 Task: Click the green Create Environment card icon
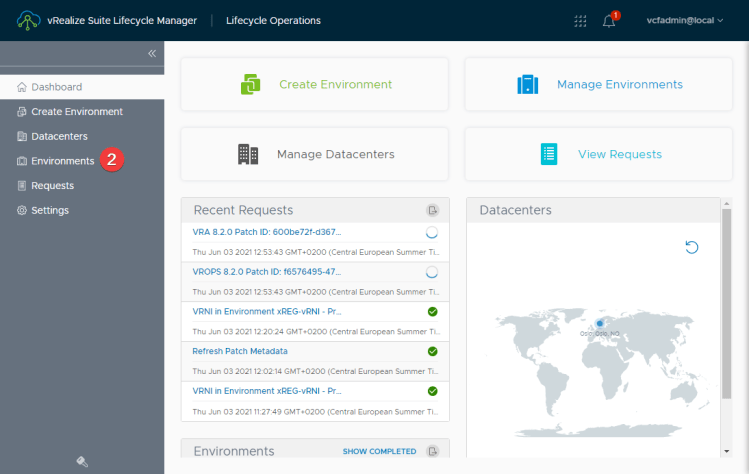click(251, 85)
